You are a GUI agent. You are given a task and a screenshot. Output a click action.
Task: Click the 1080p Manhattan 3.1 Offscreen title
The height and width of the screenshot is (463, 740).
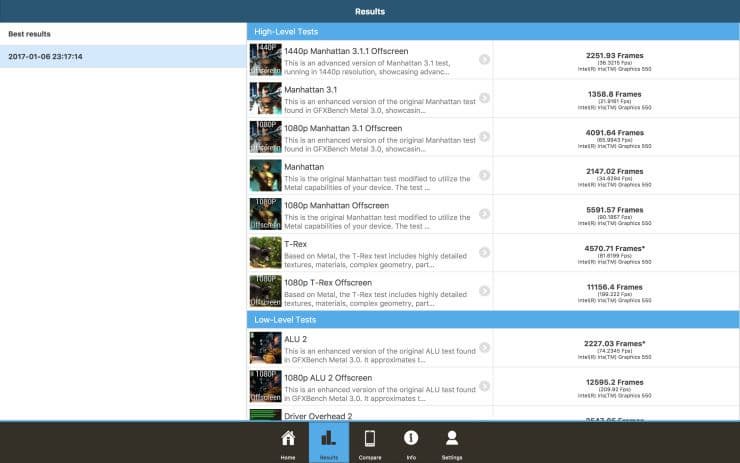click(x=343, y=128)
